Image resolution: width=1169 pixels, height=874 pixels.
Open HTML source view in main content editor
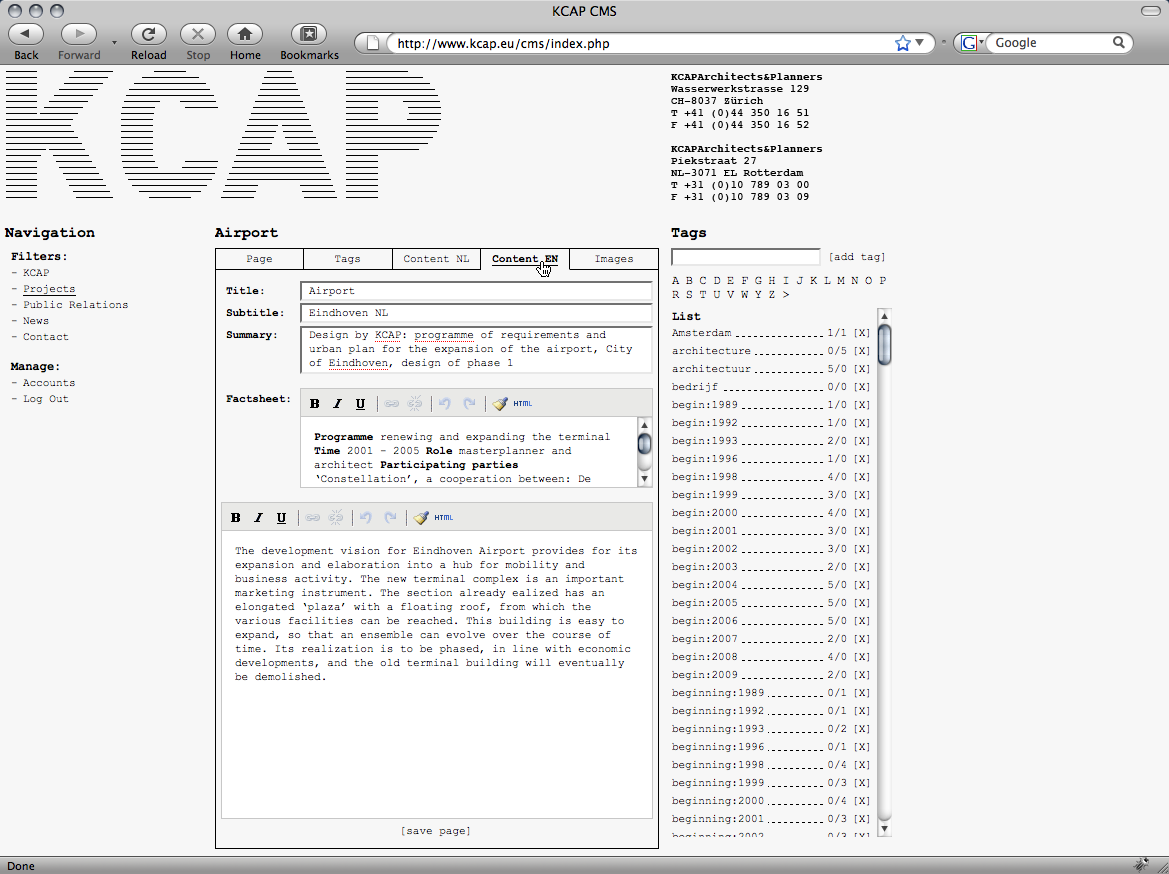(444, 518)
